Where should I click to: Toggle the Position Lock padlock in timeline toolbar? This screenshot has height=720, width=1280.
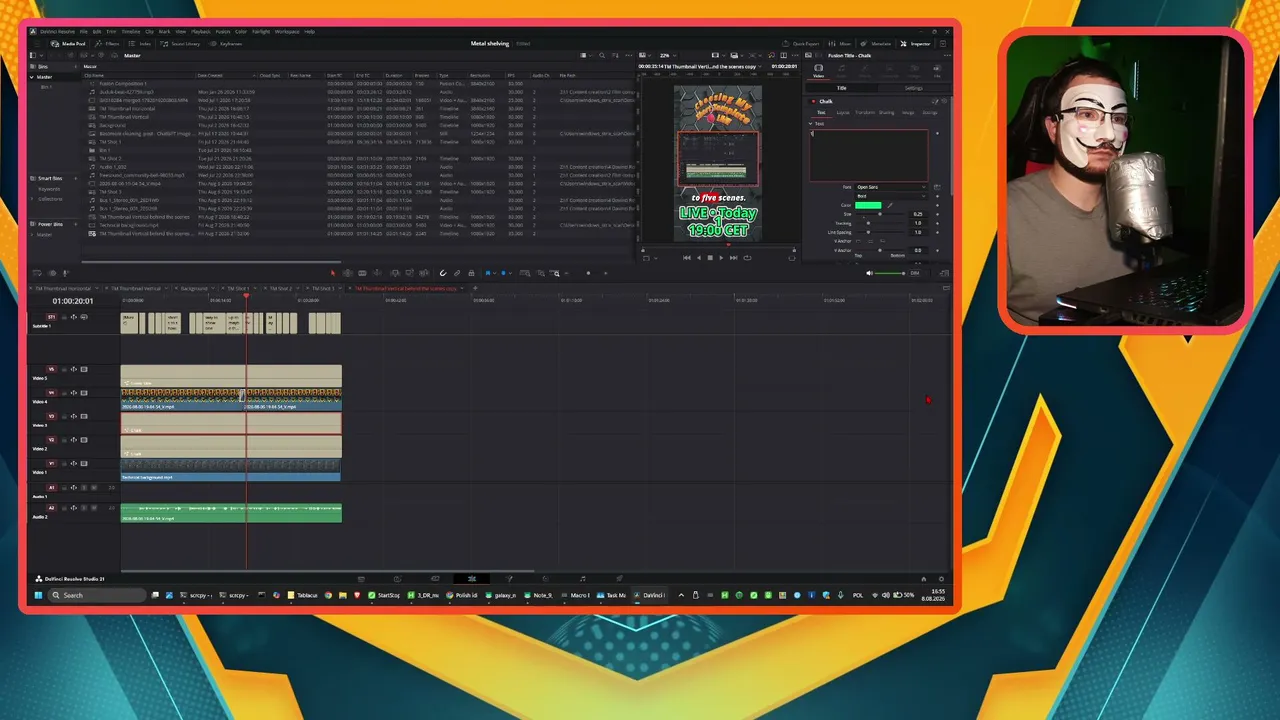pyautogui.click(x=471, y=273)
